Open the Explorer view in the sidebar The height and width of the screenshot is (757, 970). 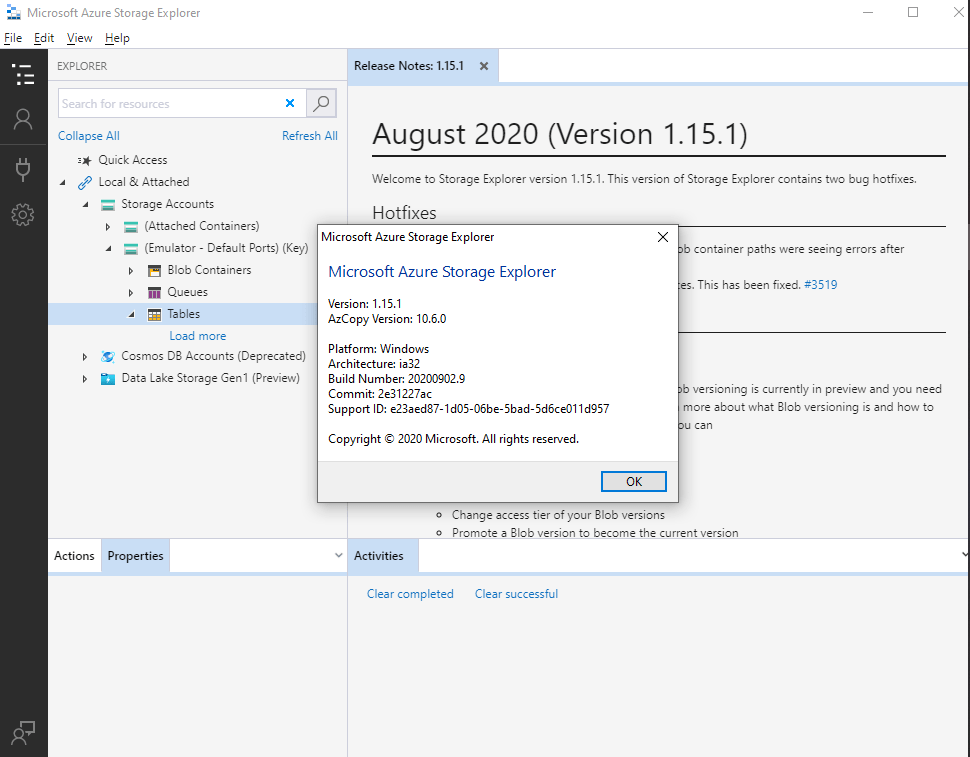click(x=24, y=75)
